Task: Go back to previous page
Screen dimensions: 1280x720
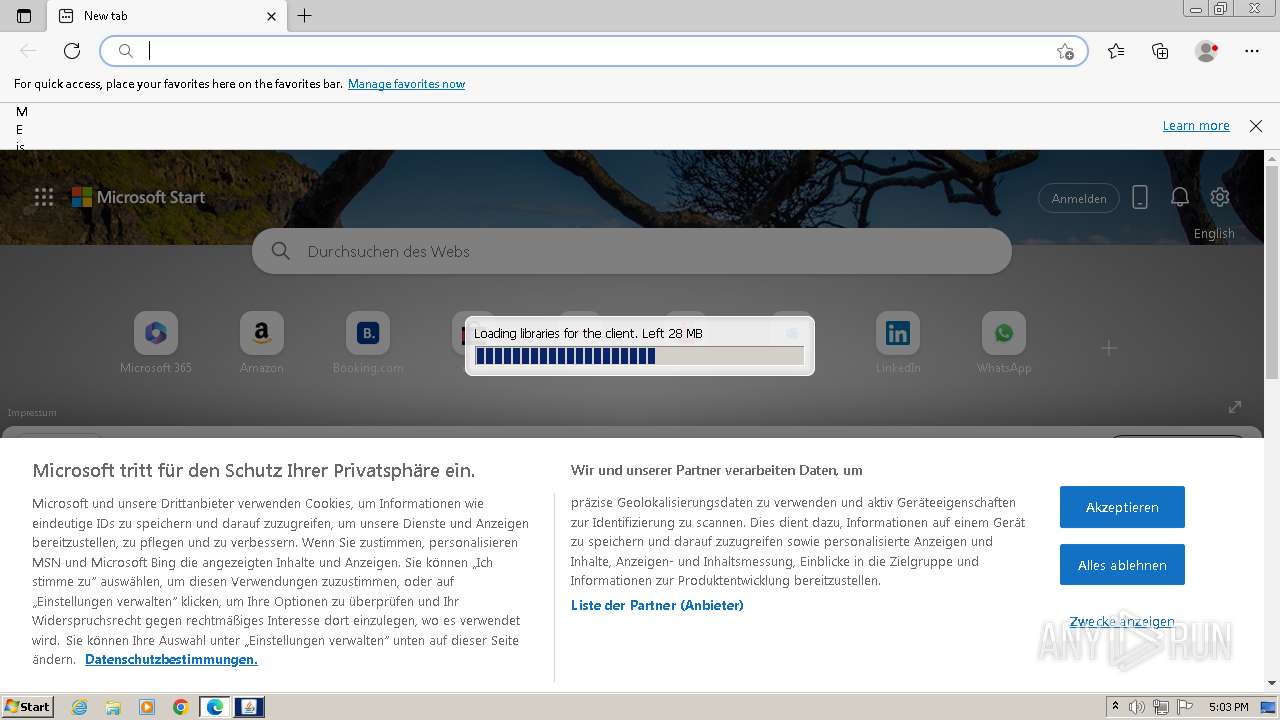Action: click(x=28, y=51)
